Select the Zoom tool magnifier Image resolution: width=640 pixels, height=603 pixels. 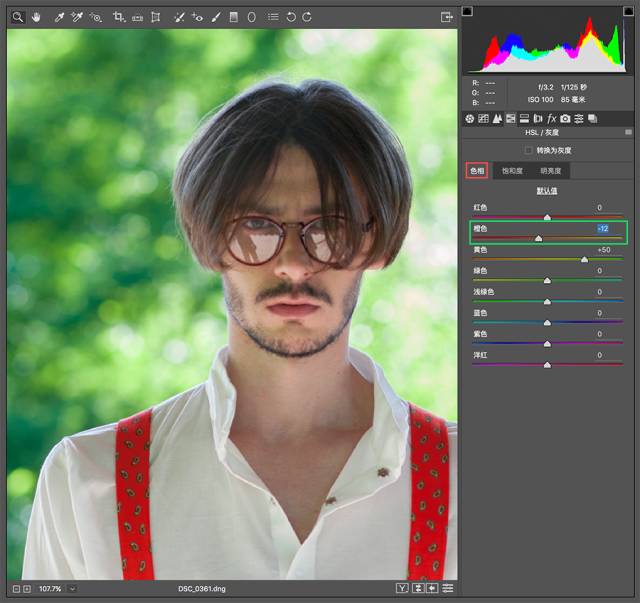click(18, 17)
